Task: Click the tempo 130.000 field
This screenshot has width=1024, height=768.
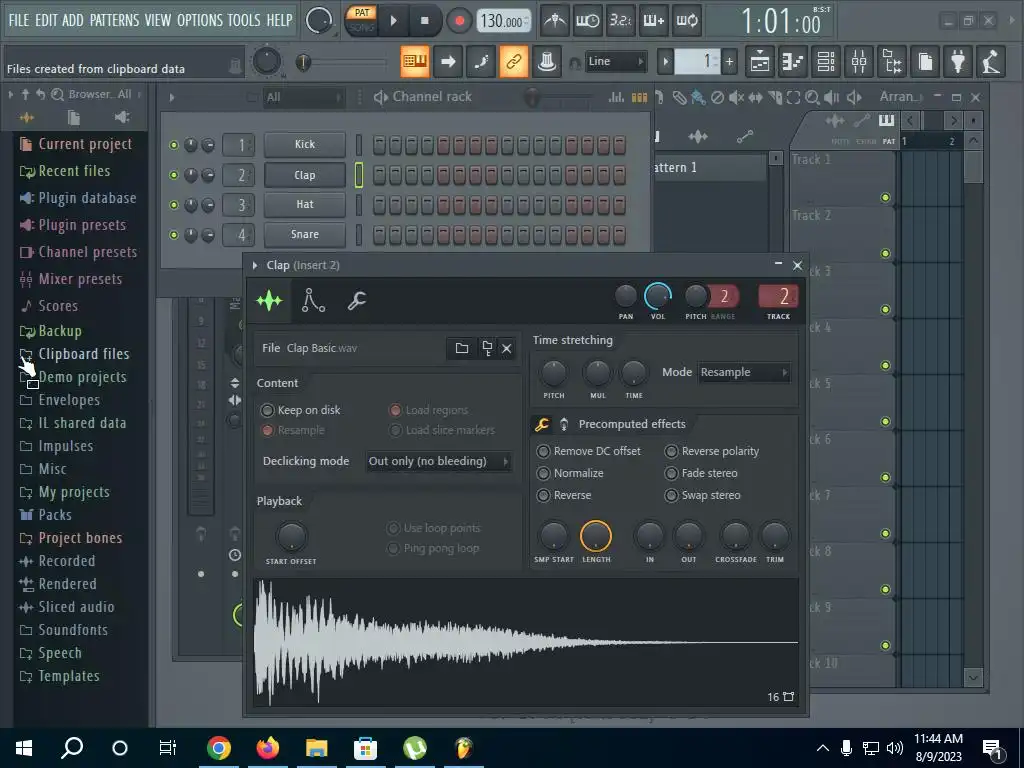Action: [x=504, y=21]
